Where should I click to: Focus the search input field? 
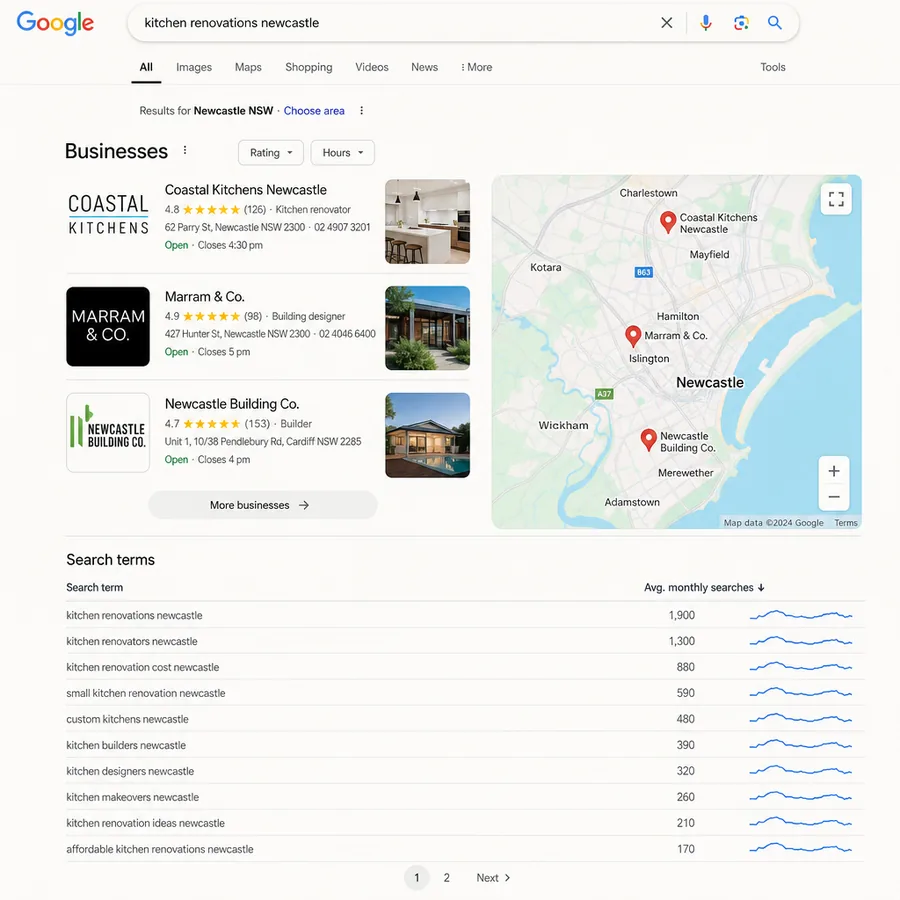pos(396,23)
